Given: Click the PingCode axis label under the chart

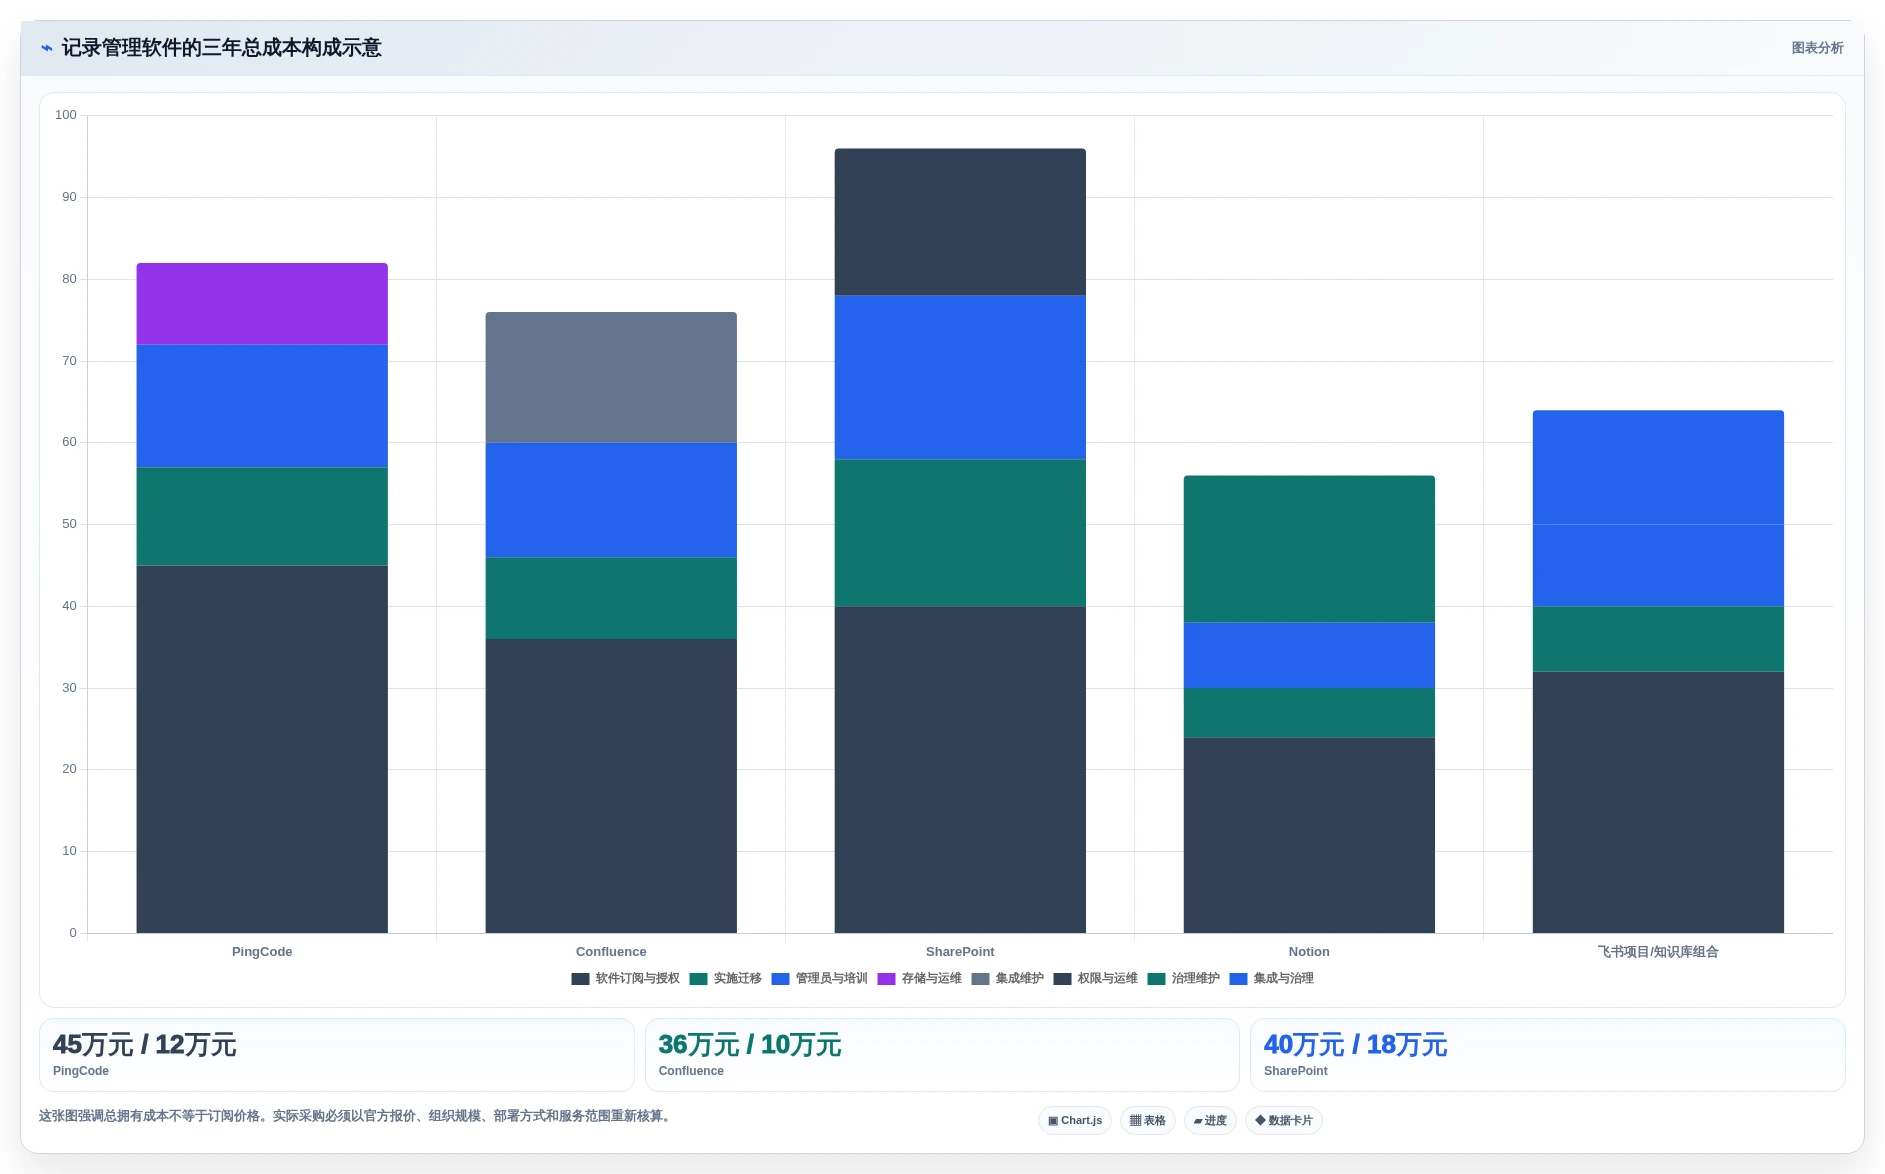Looking at the screenshot, I should pyautogui.click(x=262, y=952).
